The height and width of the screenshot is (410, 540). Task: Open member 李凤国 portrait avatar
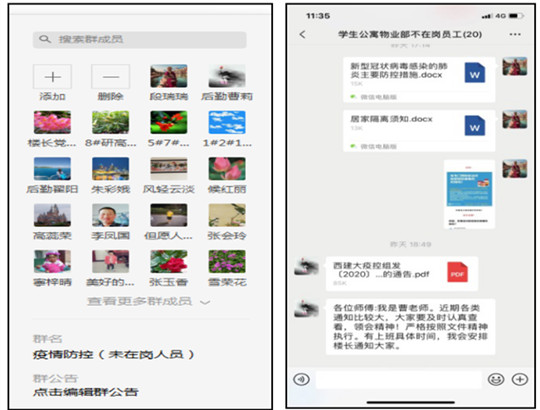111,215
